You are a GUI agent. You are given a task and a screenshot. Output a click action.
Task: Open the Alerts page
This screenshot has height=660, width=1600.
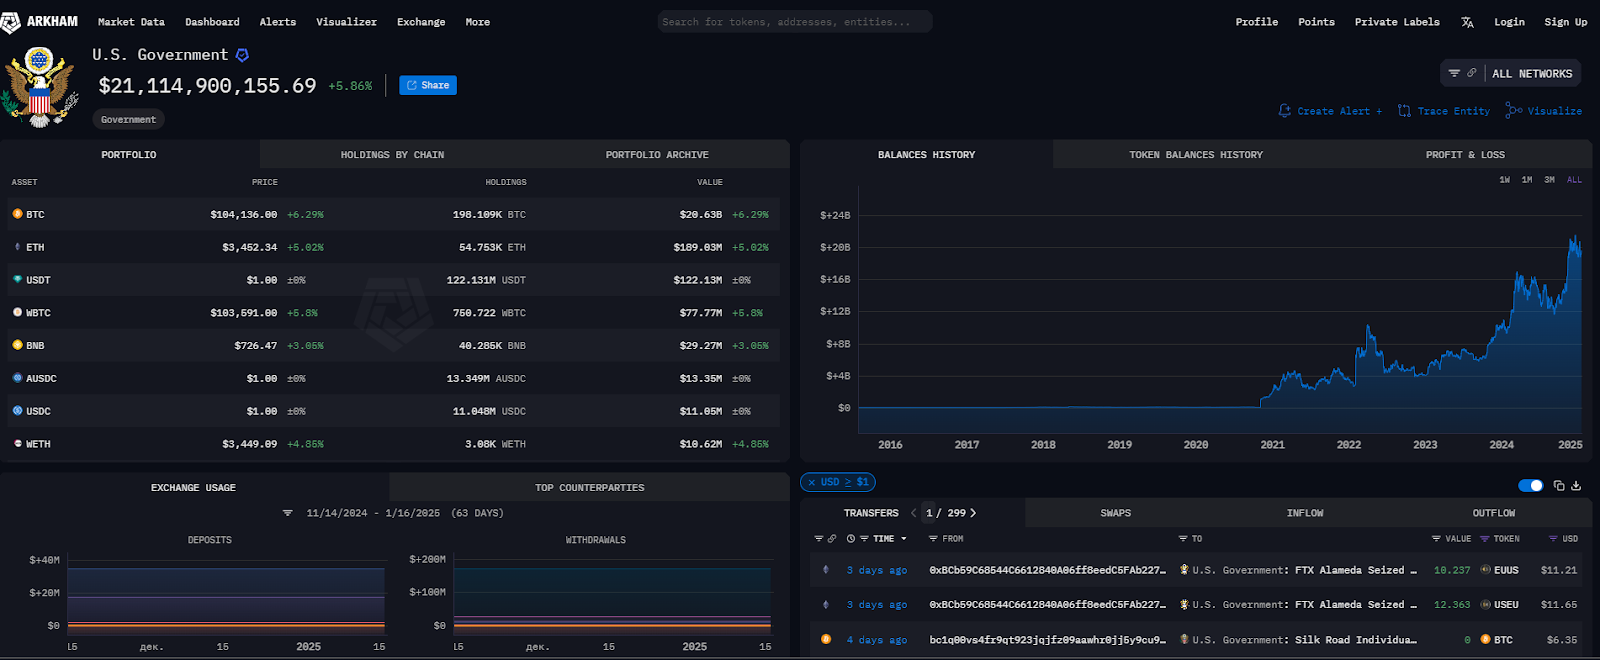[278, 22]
